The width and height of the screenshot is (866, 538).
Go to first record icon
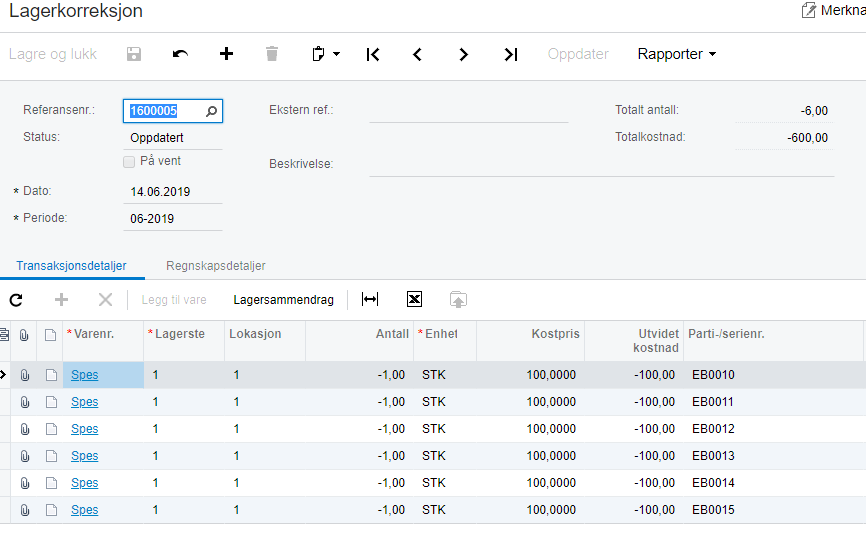(373, 54)
